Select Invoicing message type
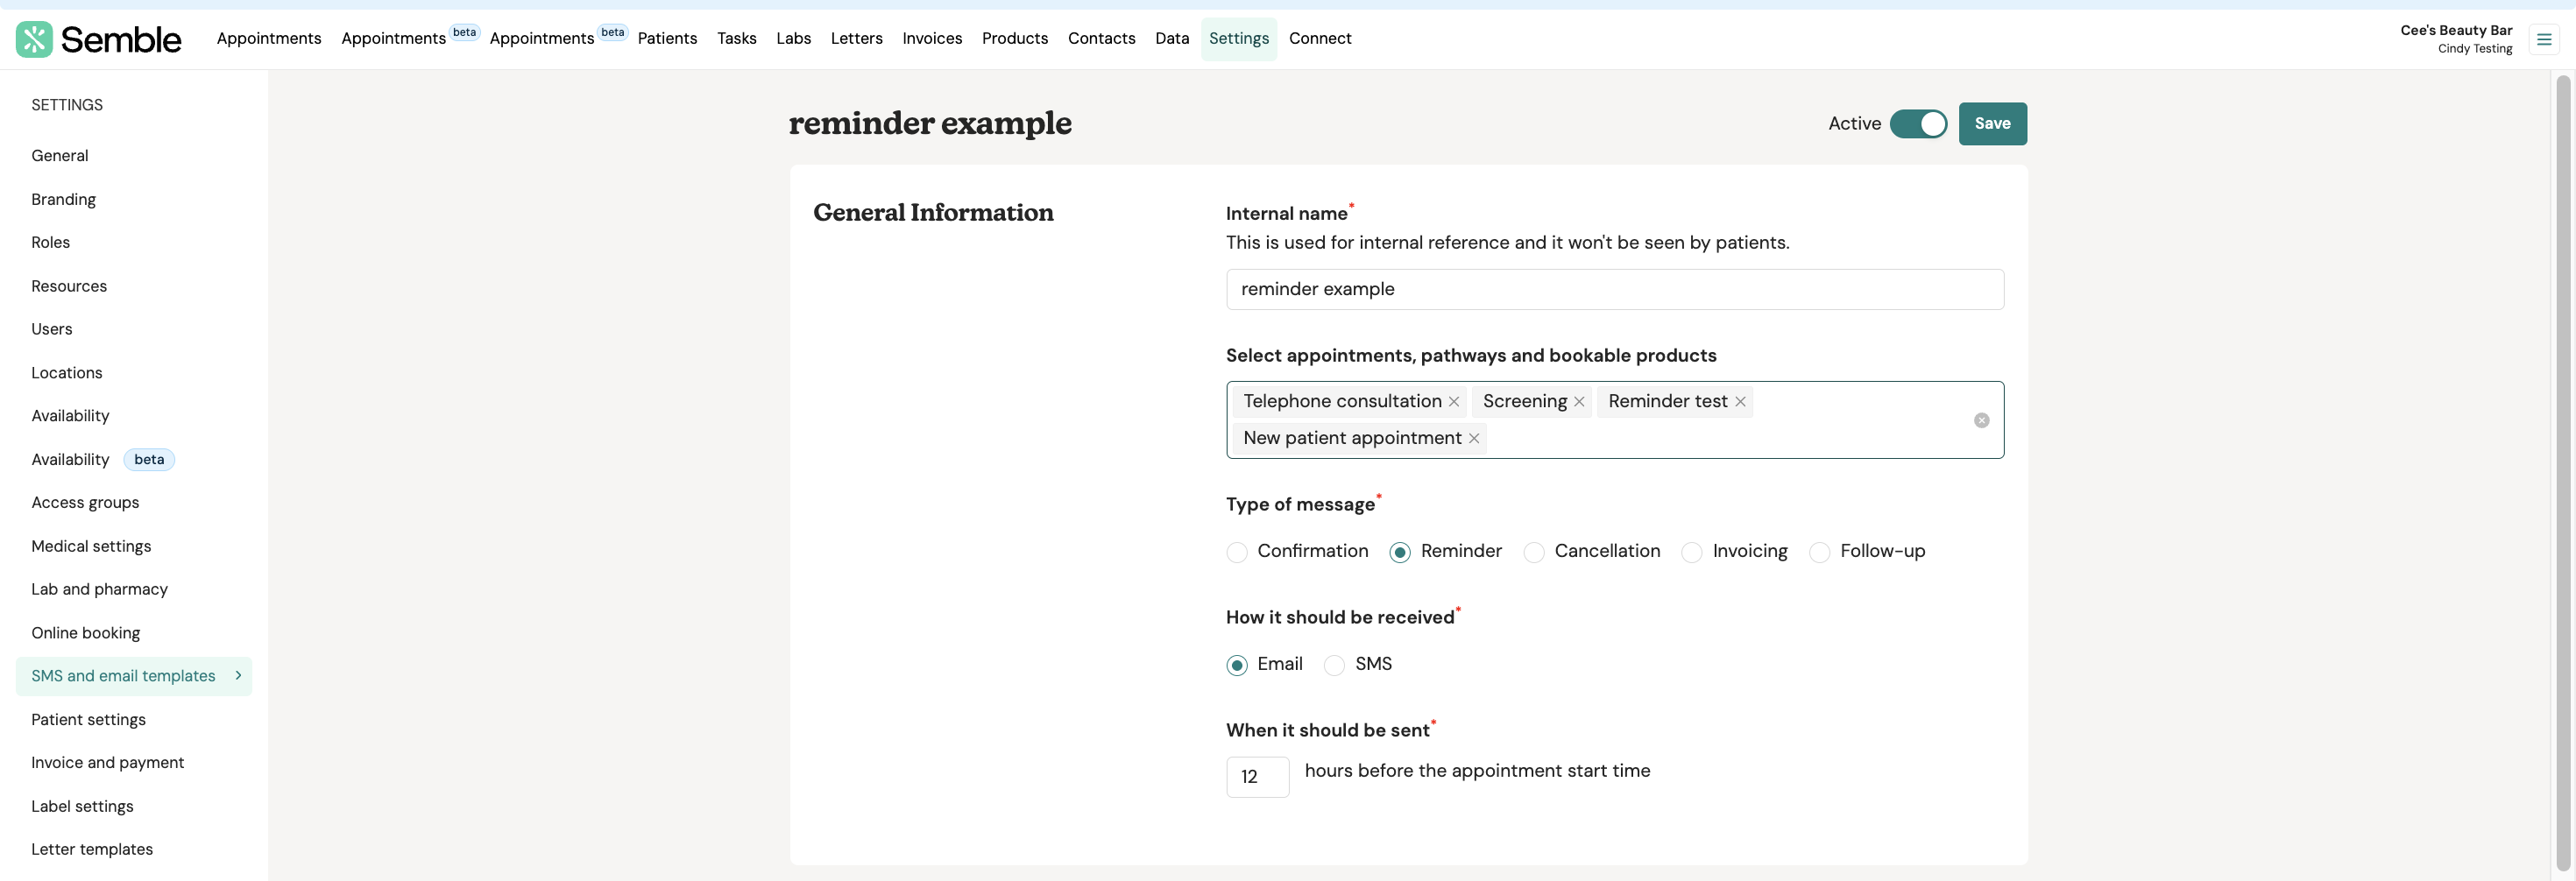 pyautogui.click(x=1692, y=553)
